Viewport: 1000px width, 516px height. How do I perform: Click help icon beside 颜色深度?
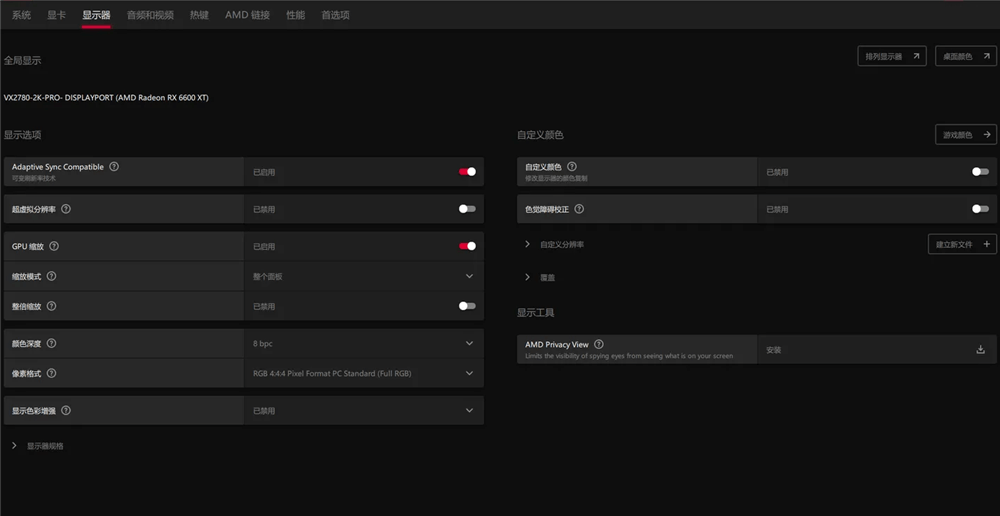(51, 343)
